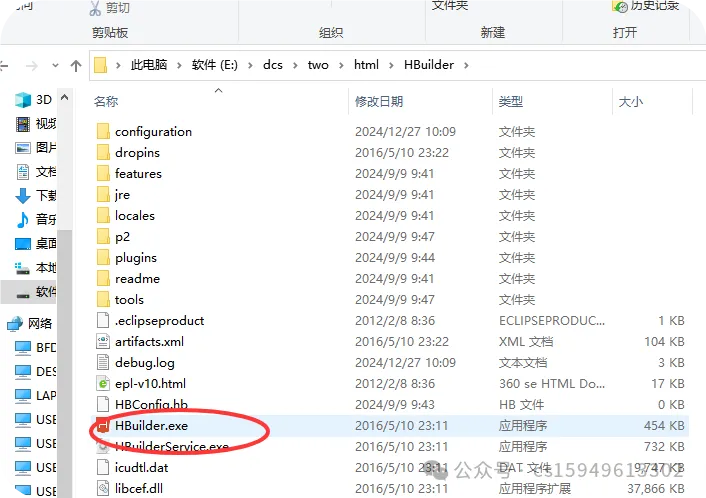This screenshot has width=706, height=498.
Task: Select the tools folder icon
Action: tap(103, 299)
